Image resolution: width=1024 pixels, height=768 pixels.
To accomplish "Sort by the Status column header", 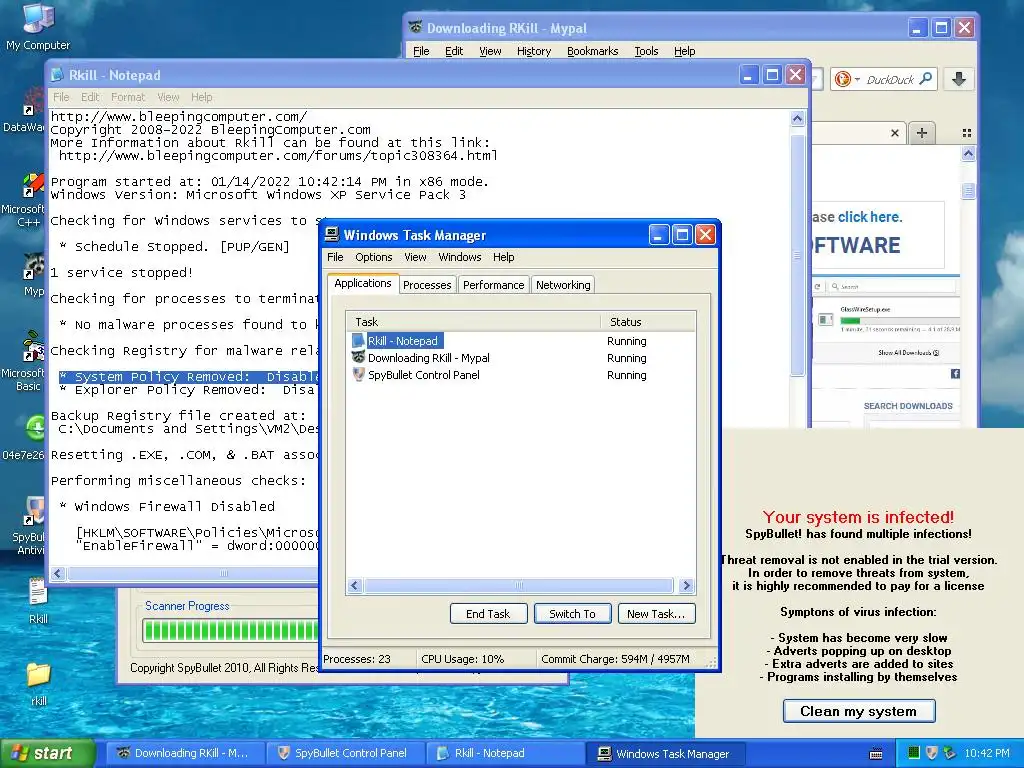I will click(x=648, y=322).
